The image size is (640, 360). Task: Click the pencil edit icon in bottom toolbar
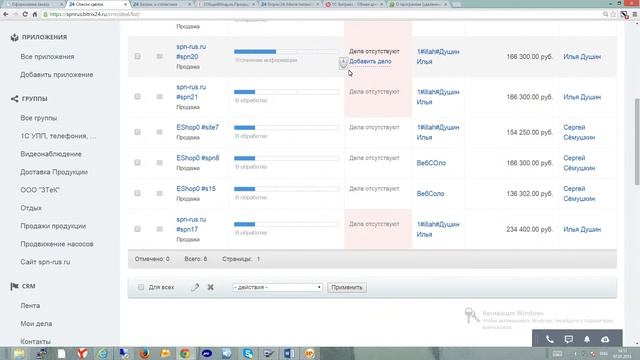tap(195, 287)
